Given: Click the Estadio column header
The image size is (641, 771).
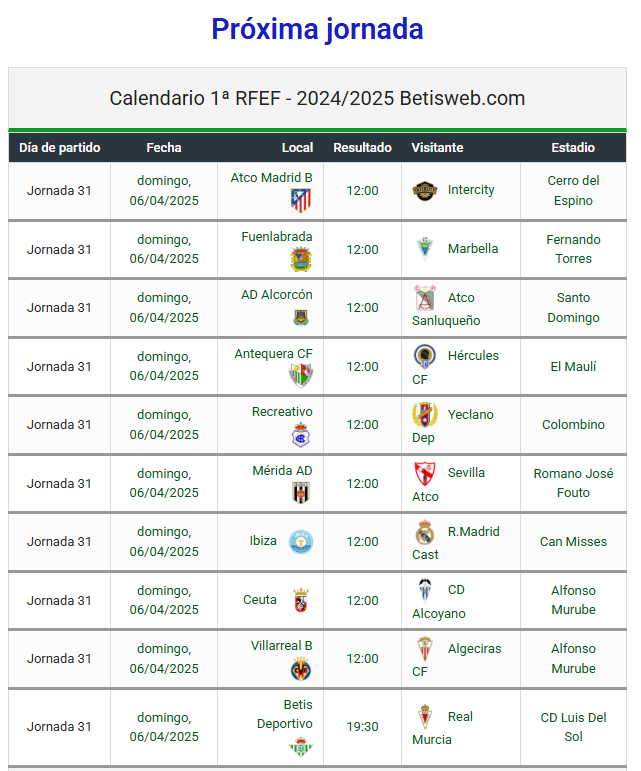Looking at the screenshot, I should [x=573, y=148].
